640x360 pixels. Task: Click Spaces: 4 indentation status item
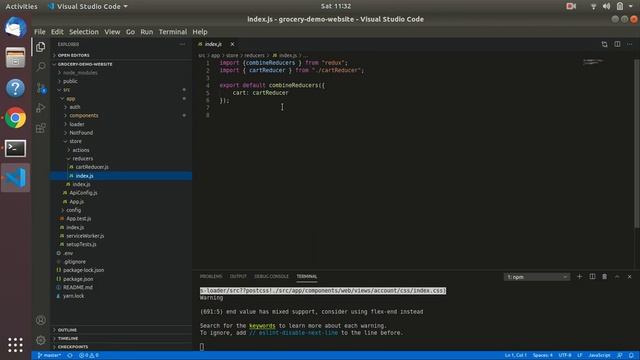(x=542, y=356)
